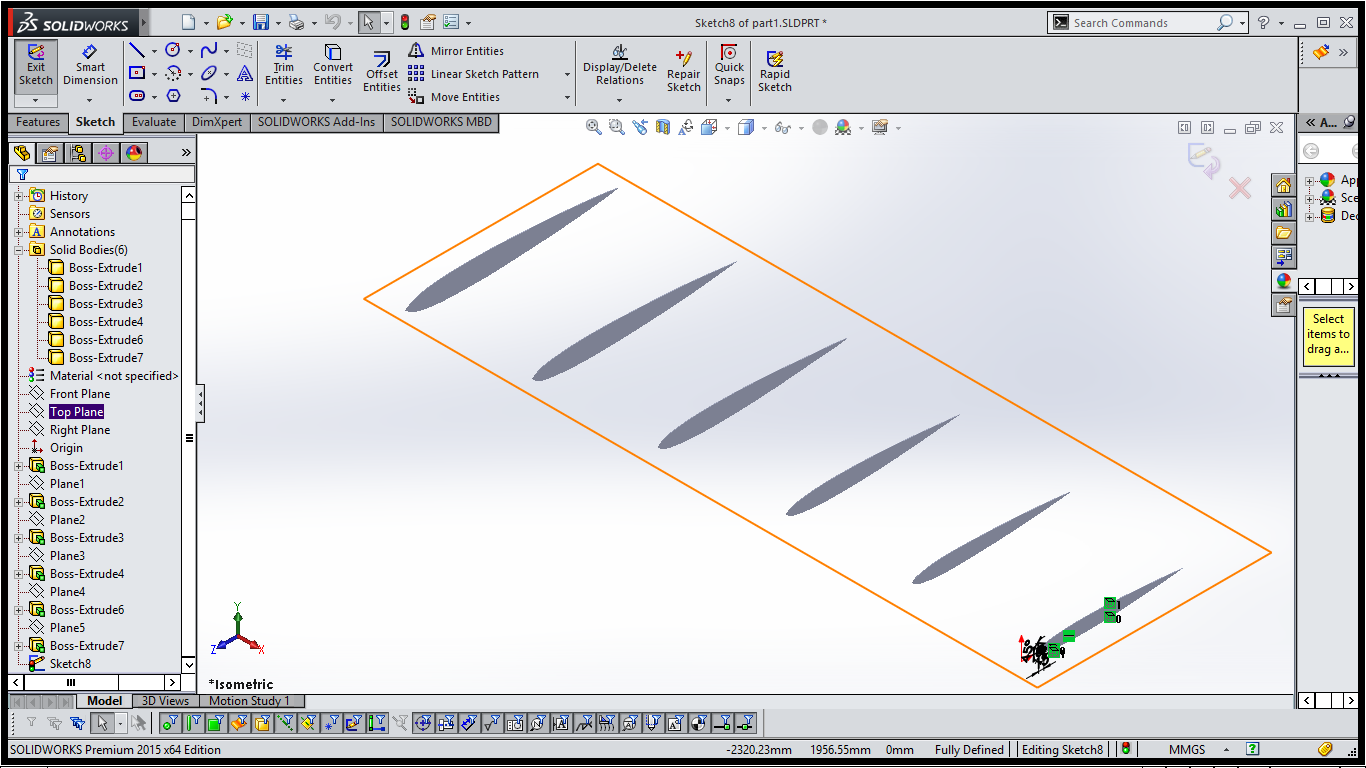Expand the Annotations node
The image size is (1366, 768).
pos(18,232)
